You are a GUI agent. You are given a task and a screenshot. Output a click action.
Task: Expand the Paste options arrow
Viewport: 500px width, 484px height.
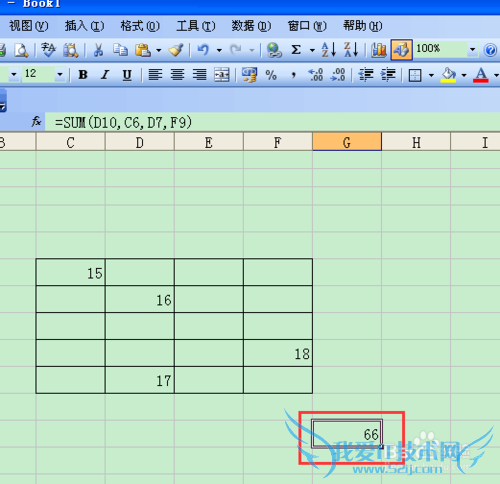(159, 51)
